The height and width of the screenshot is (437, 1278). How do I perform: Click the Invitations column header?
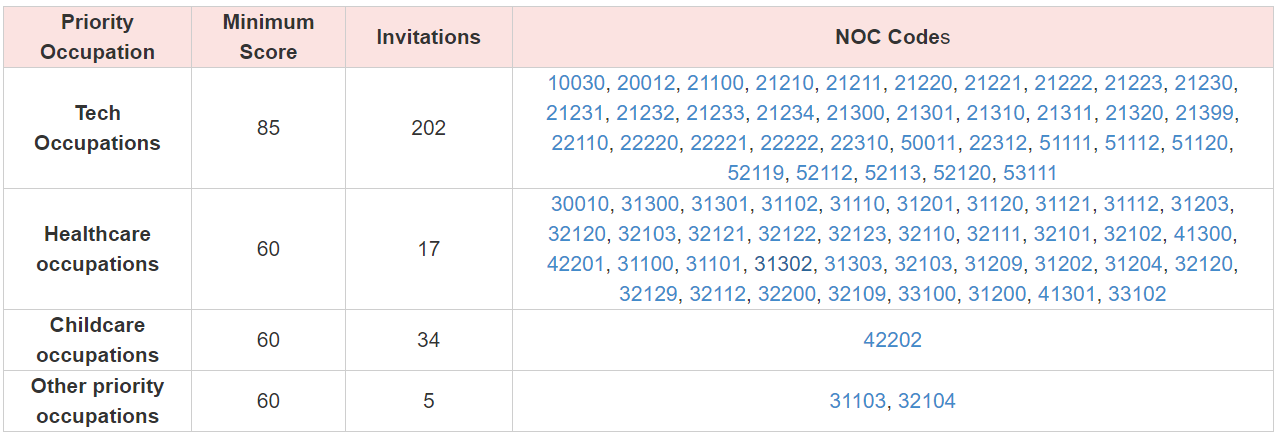point(428,37)
